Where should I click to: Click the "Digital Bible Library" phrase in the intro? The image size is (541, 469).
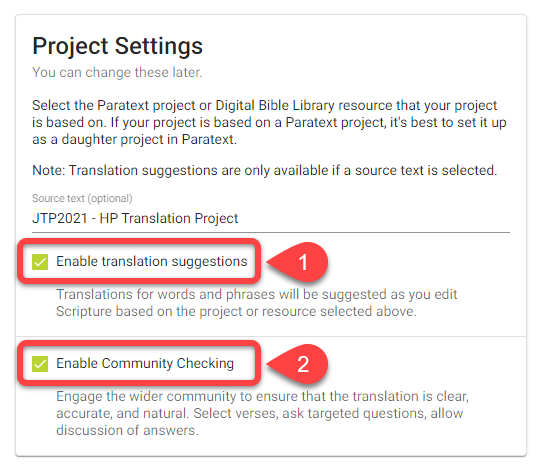[x=275, y=105]
